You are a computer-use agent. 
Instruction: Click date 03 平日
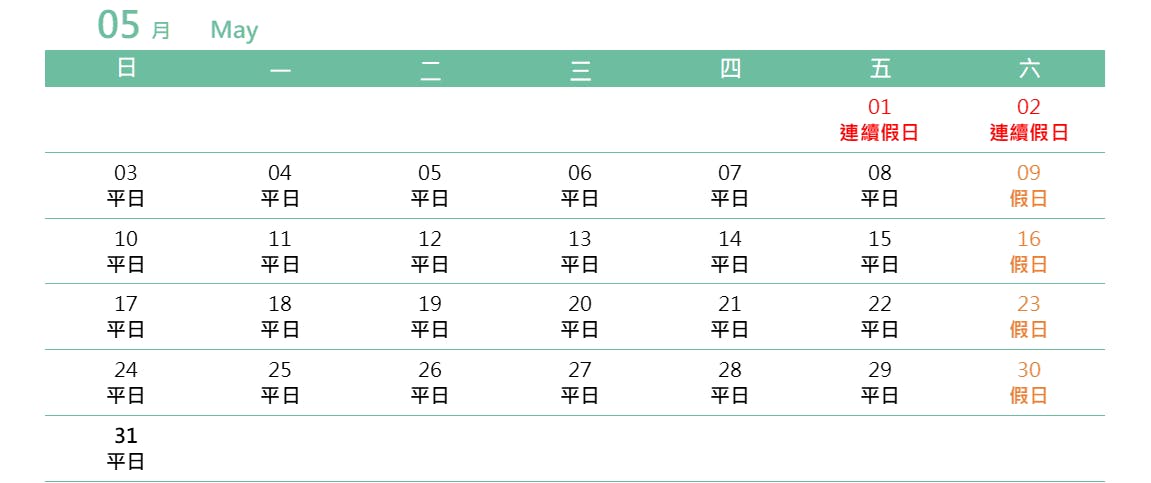click(x=126, y=185)
